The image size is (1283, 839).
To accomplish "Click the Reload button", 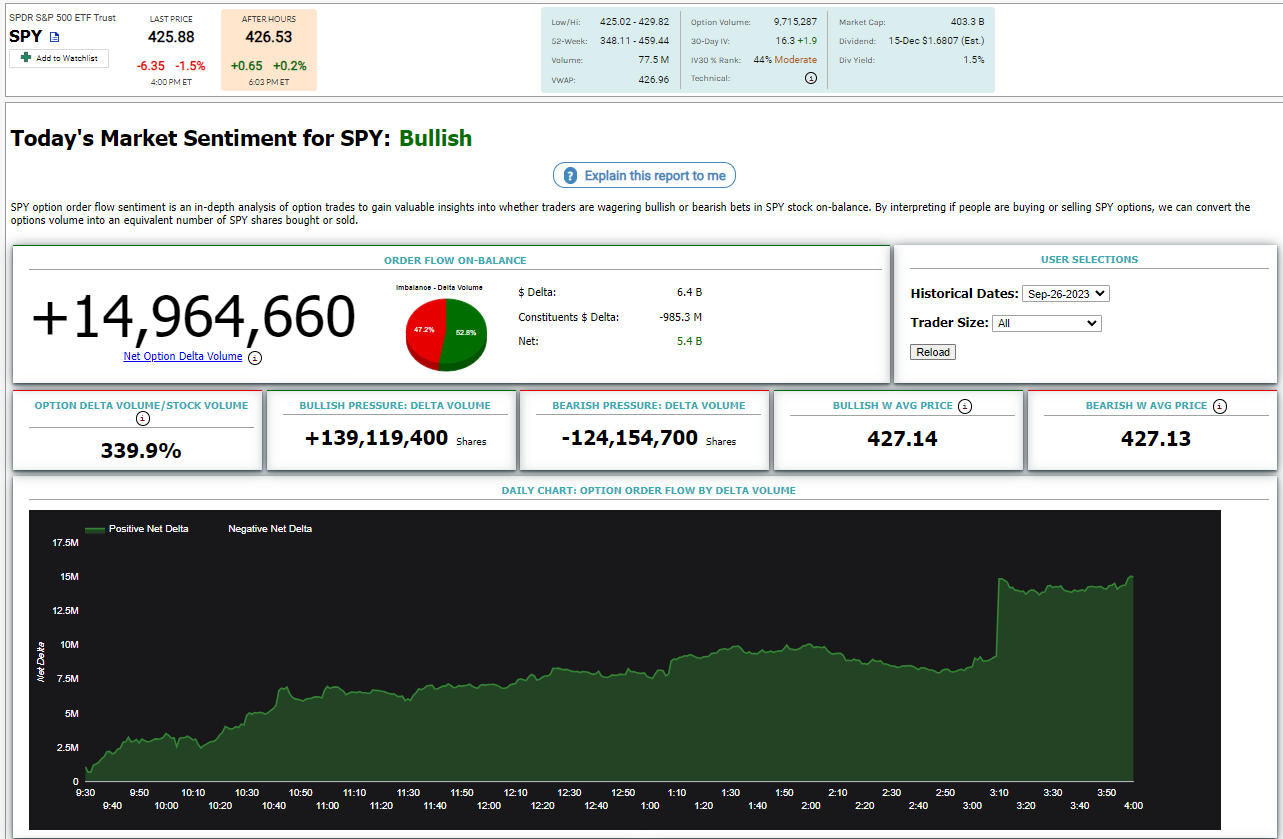I will [x=933, y=352].
